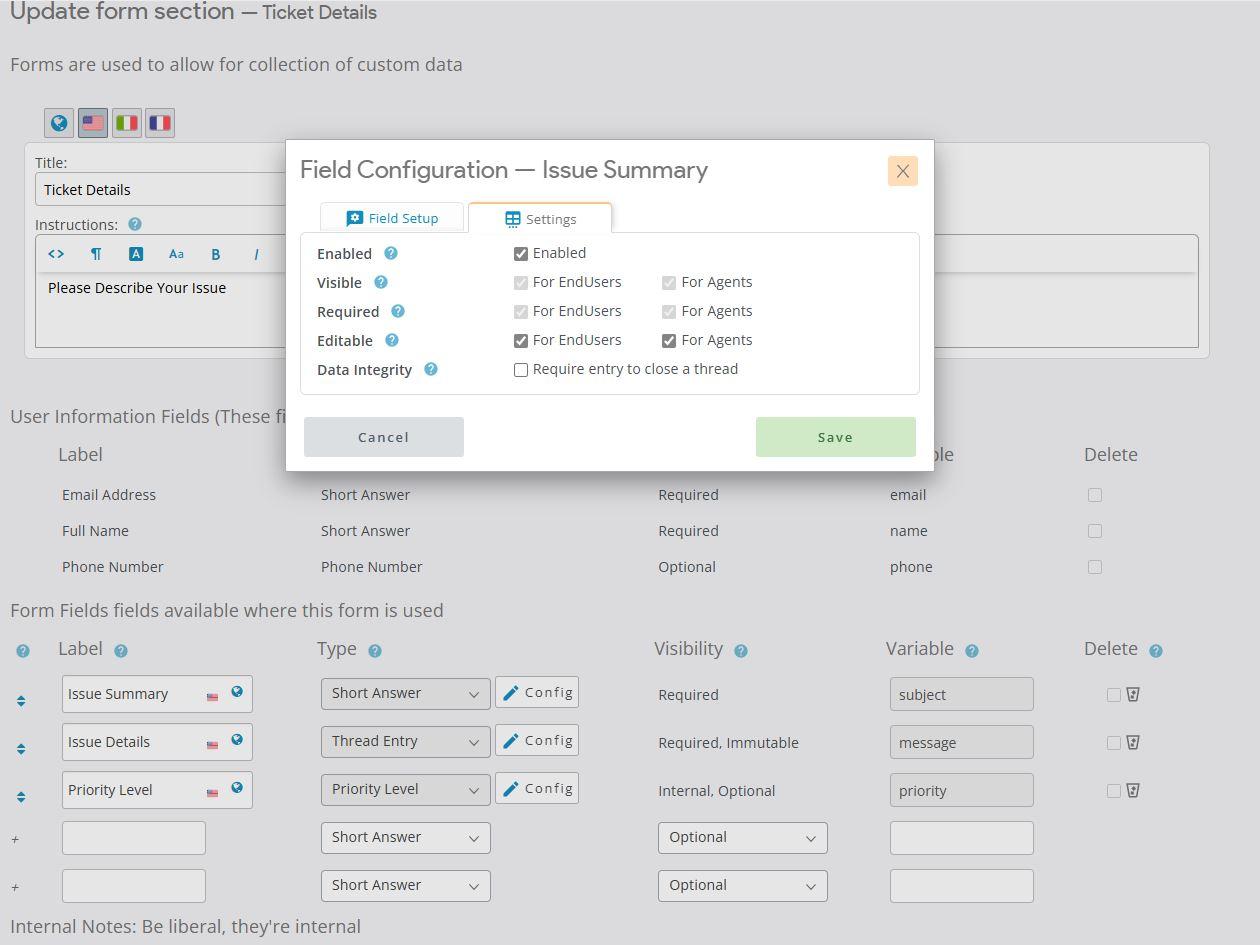The width and height of the screenshot is (1260, 945).
Task: Click the help icon next to Instructions
Action: click(135, 225)
